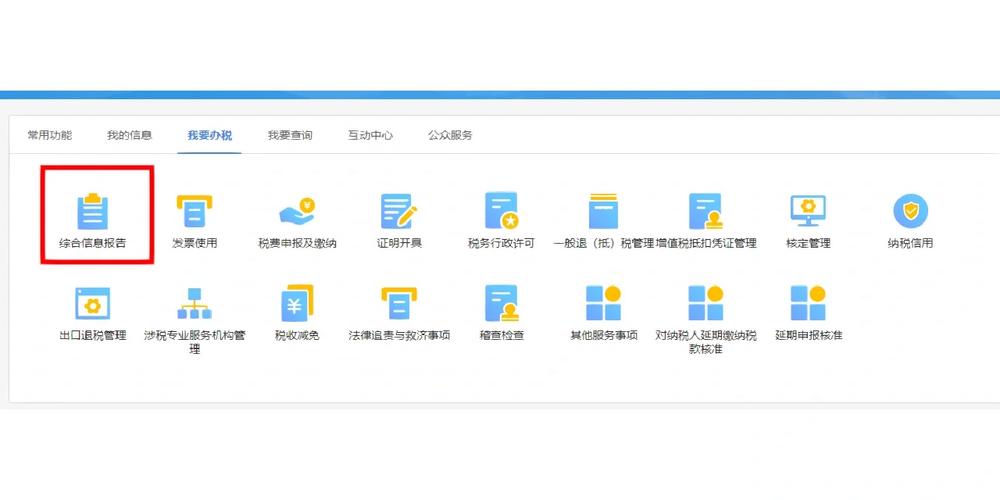Open the 综合信息报告 clipboard icon
1000x500 pixels.
click(x=92, y=211)
